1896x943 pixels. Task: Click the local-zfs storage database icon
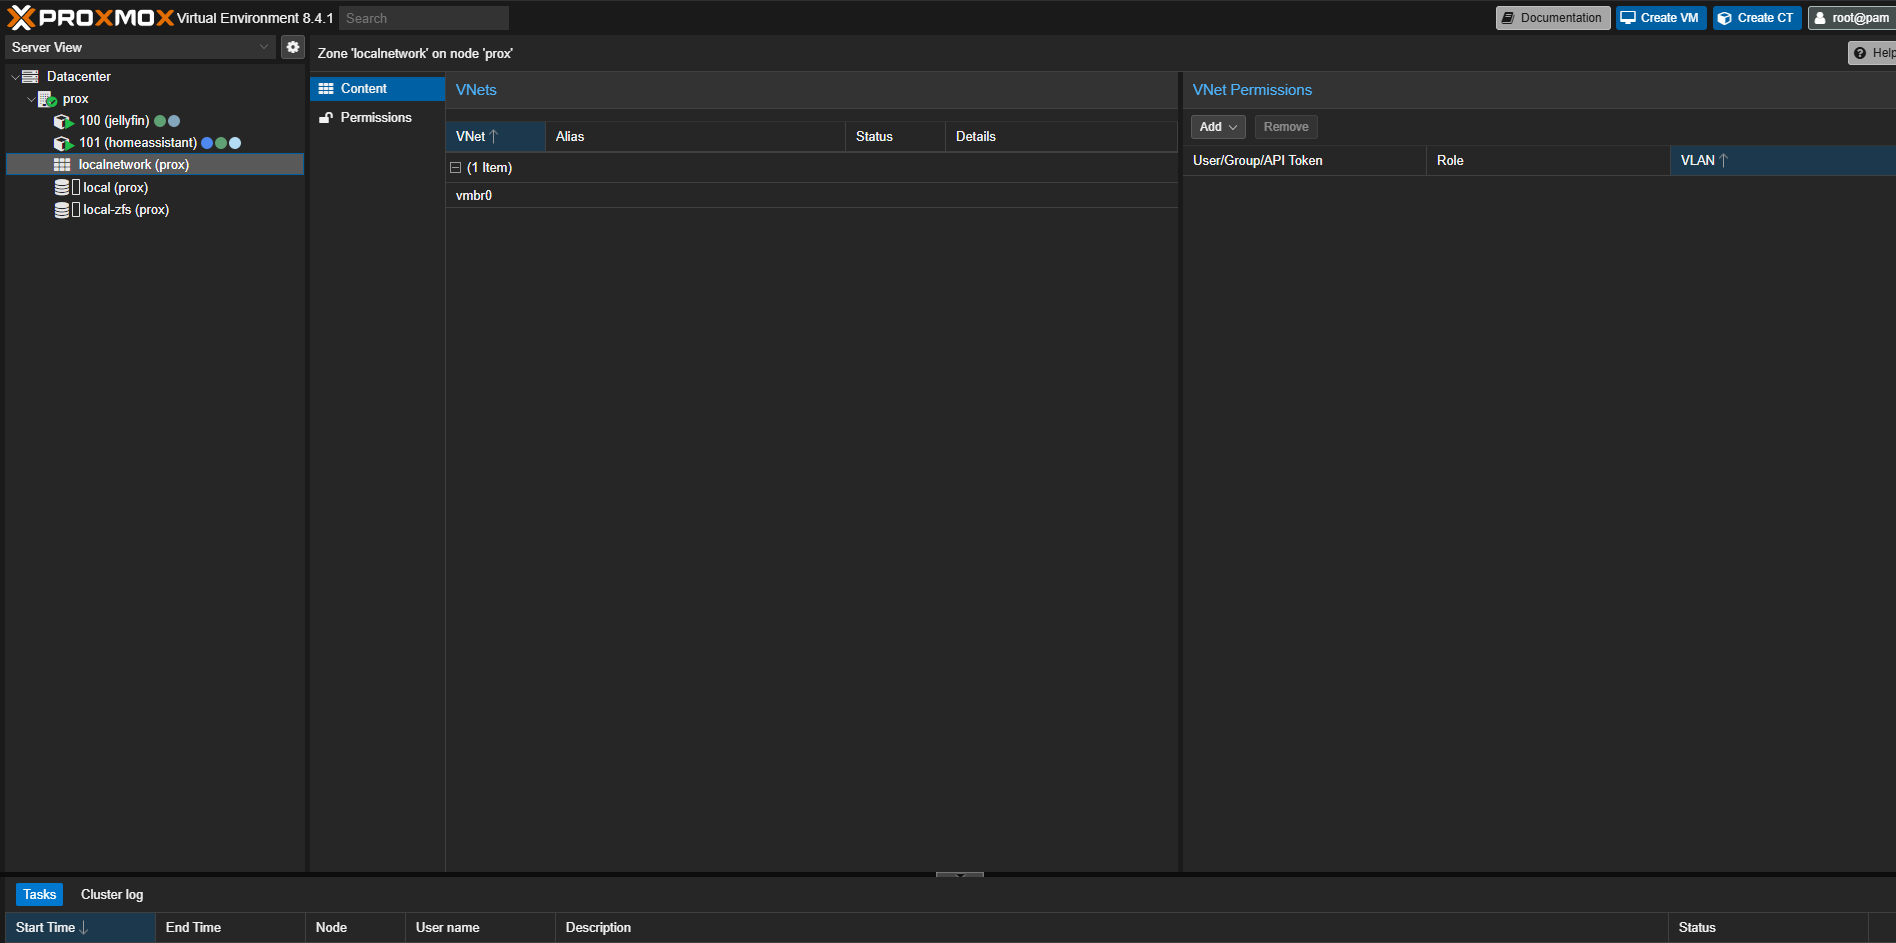tap(62, 210)
